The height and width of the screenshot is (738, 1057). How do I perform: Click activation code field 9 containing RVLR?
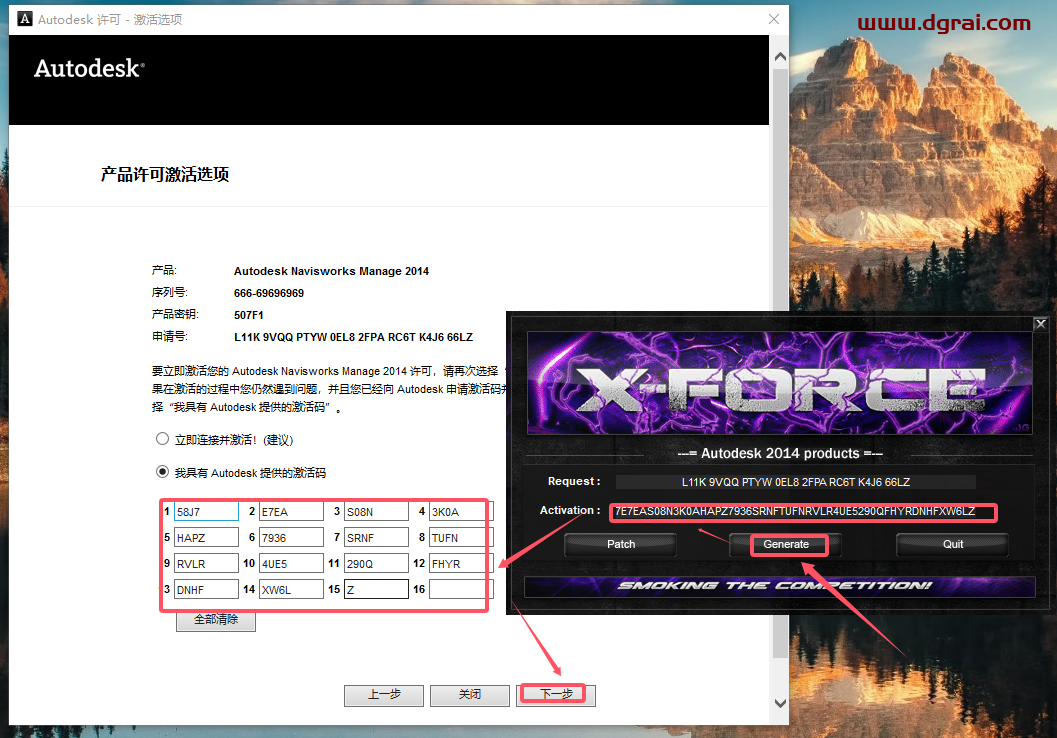[x=206, y=563]
